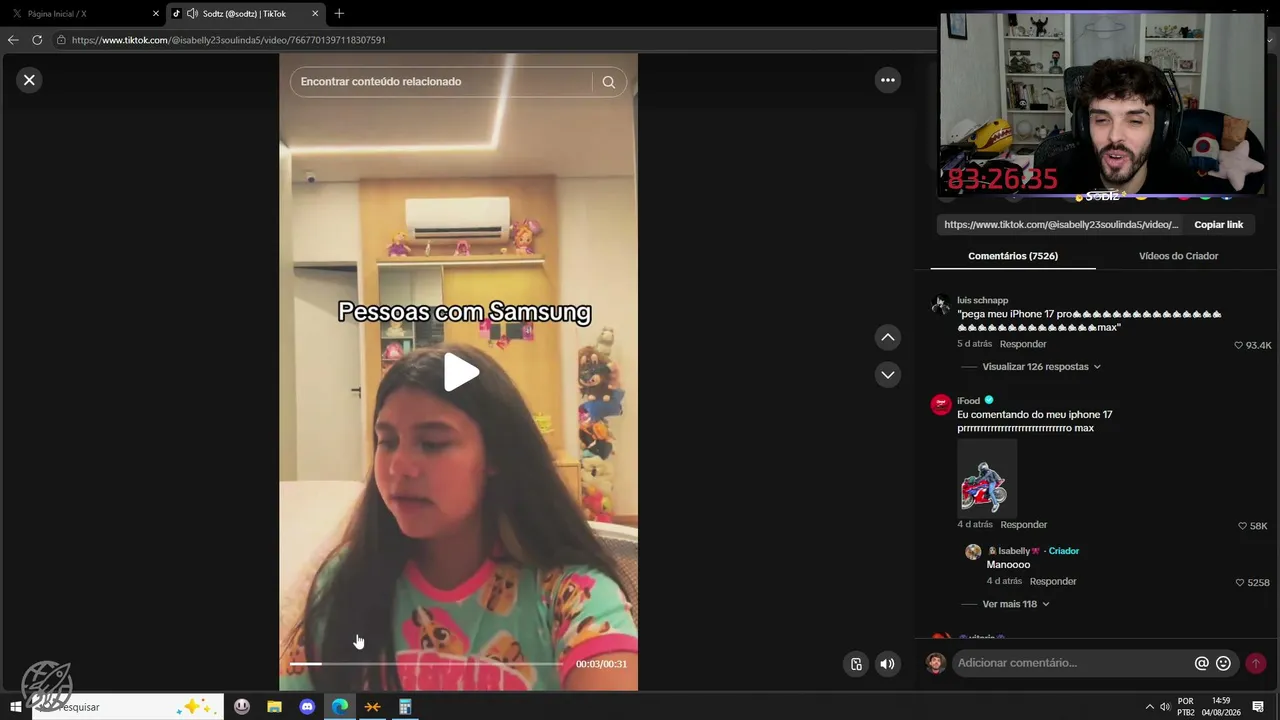Open File Explorer from the taskbar
The image size is (1280, 720).
pos(274,707)
